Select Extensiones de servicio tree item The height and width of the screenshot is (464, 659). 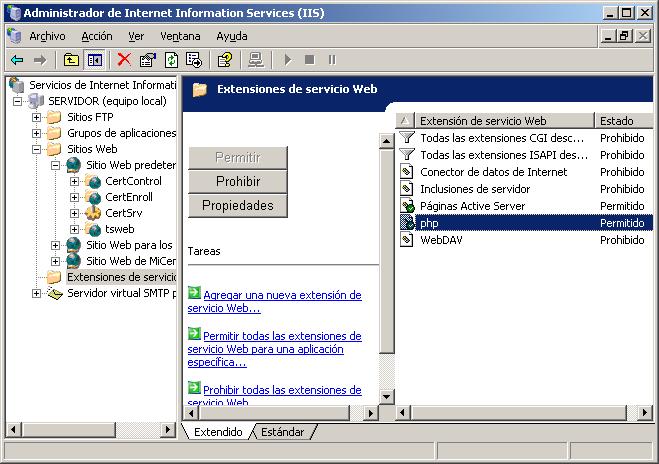(x=121, y=277)
